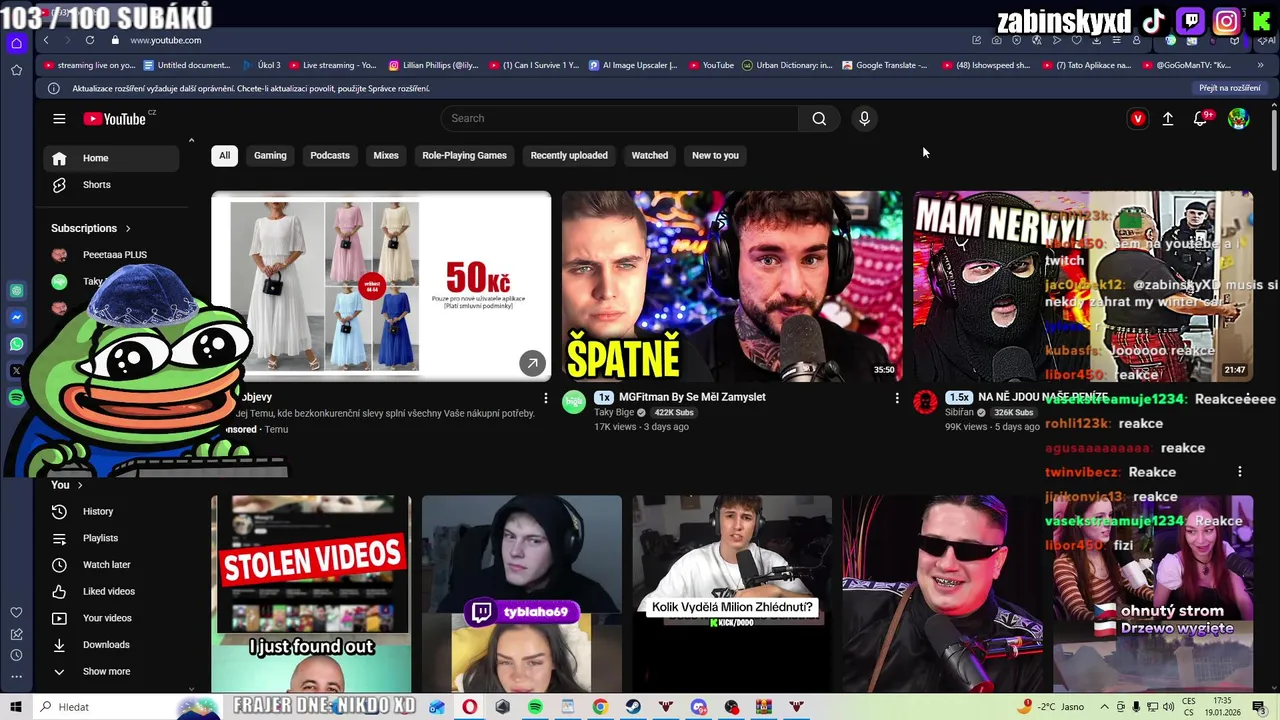Open Downloads in the sidebar
Image resolution: width=1280 pixels, height=720 pixels.
click(x=111, y=645)
